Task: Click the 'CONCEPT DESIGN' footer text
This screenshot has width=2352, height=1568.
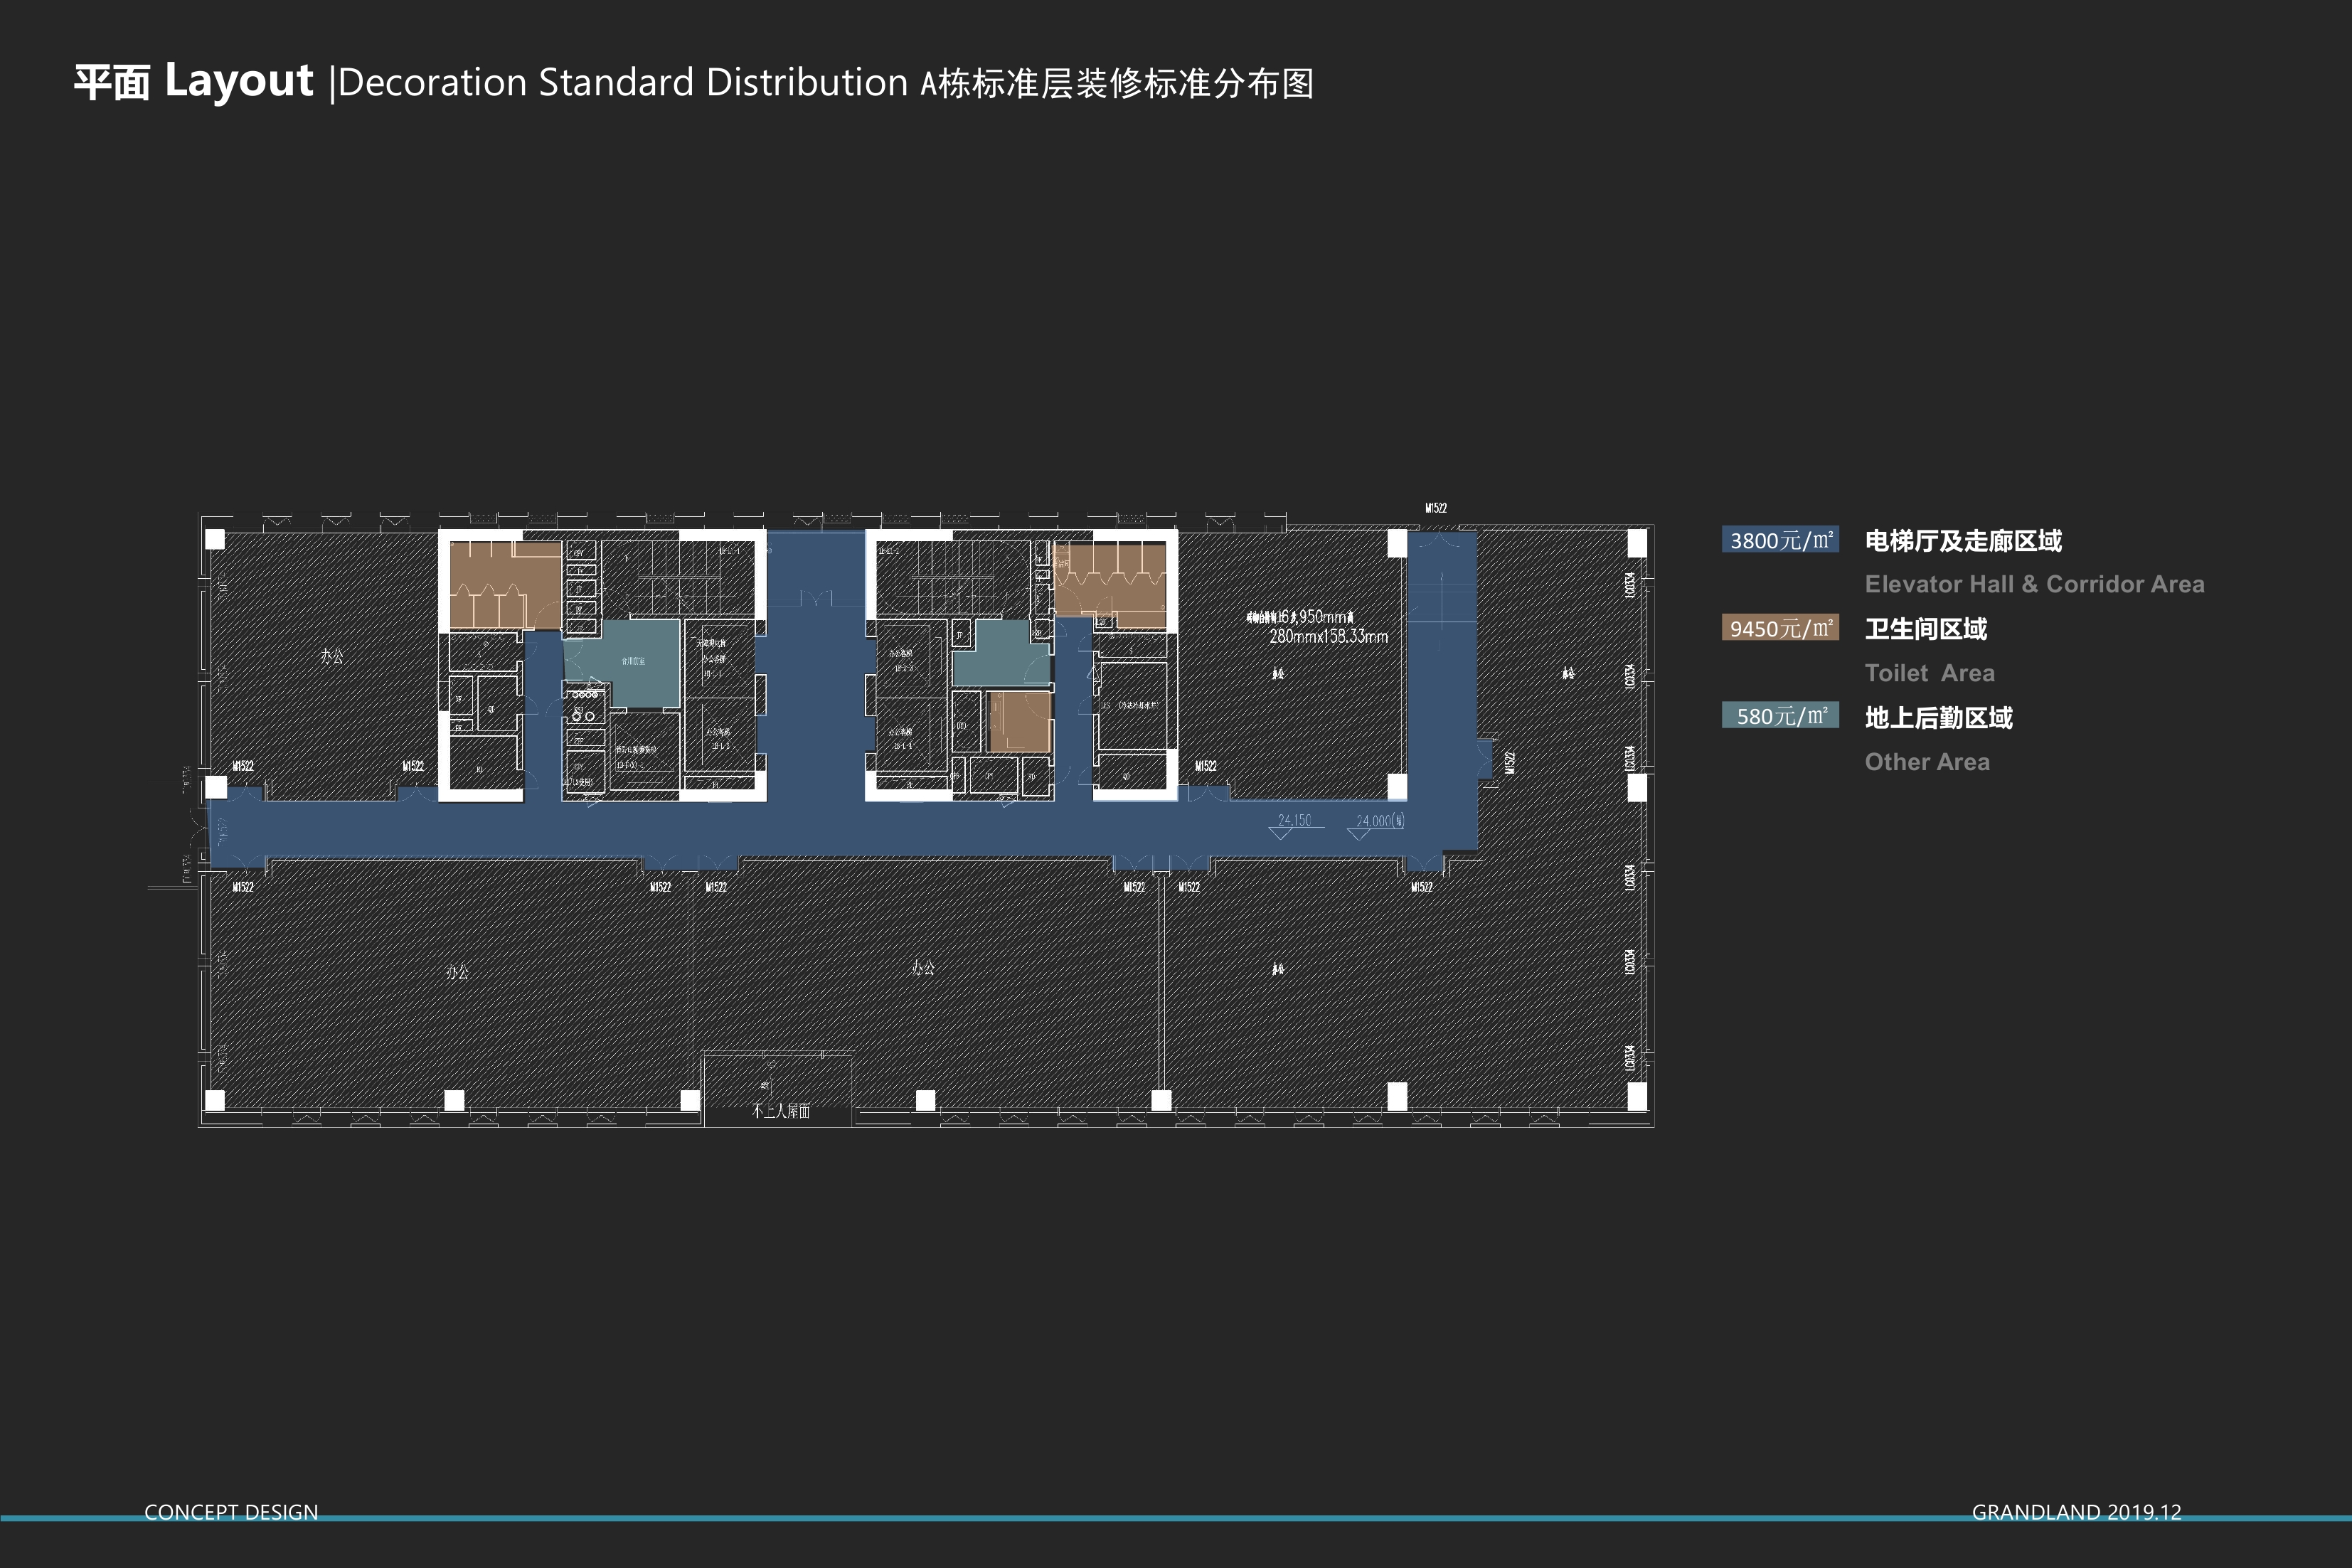Action: pyautogui.click(x=231, y=1511)
